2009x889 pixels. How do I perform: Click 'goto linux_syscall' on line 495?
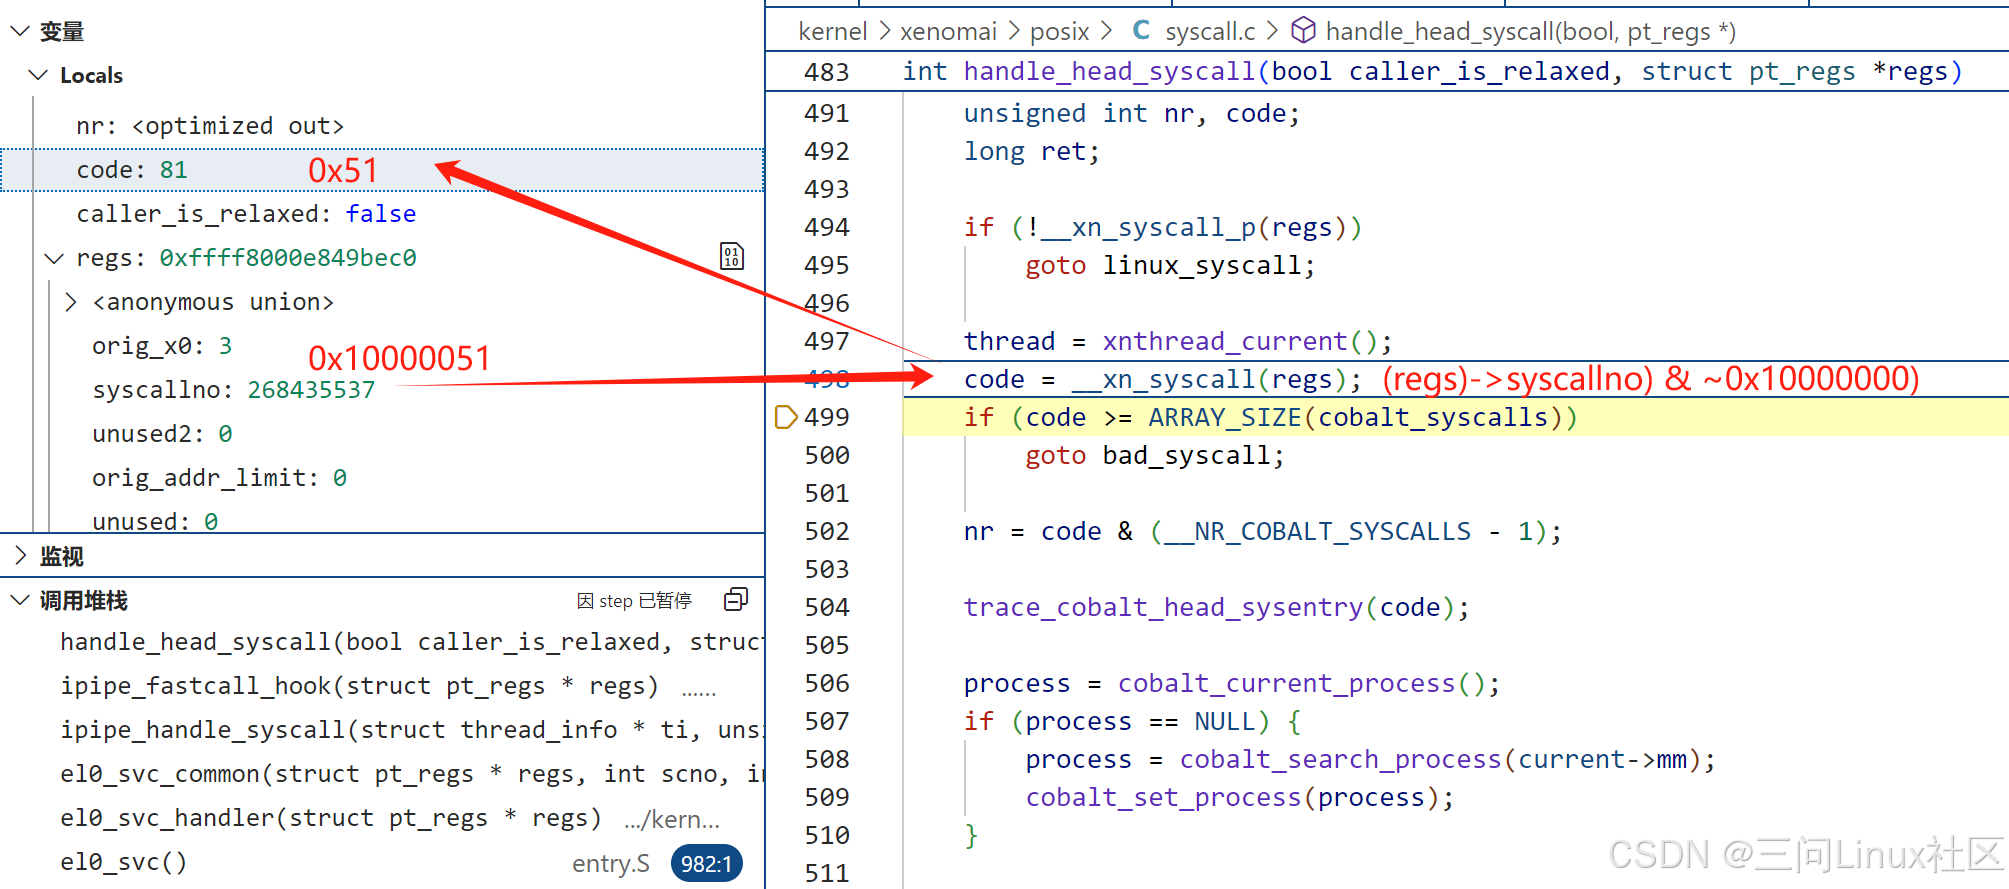(1169, 265)
